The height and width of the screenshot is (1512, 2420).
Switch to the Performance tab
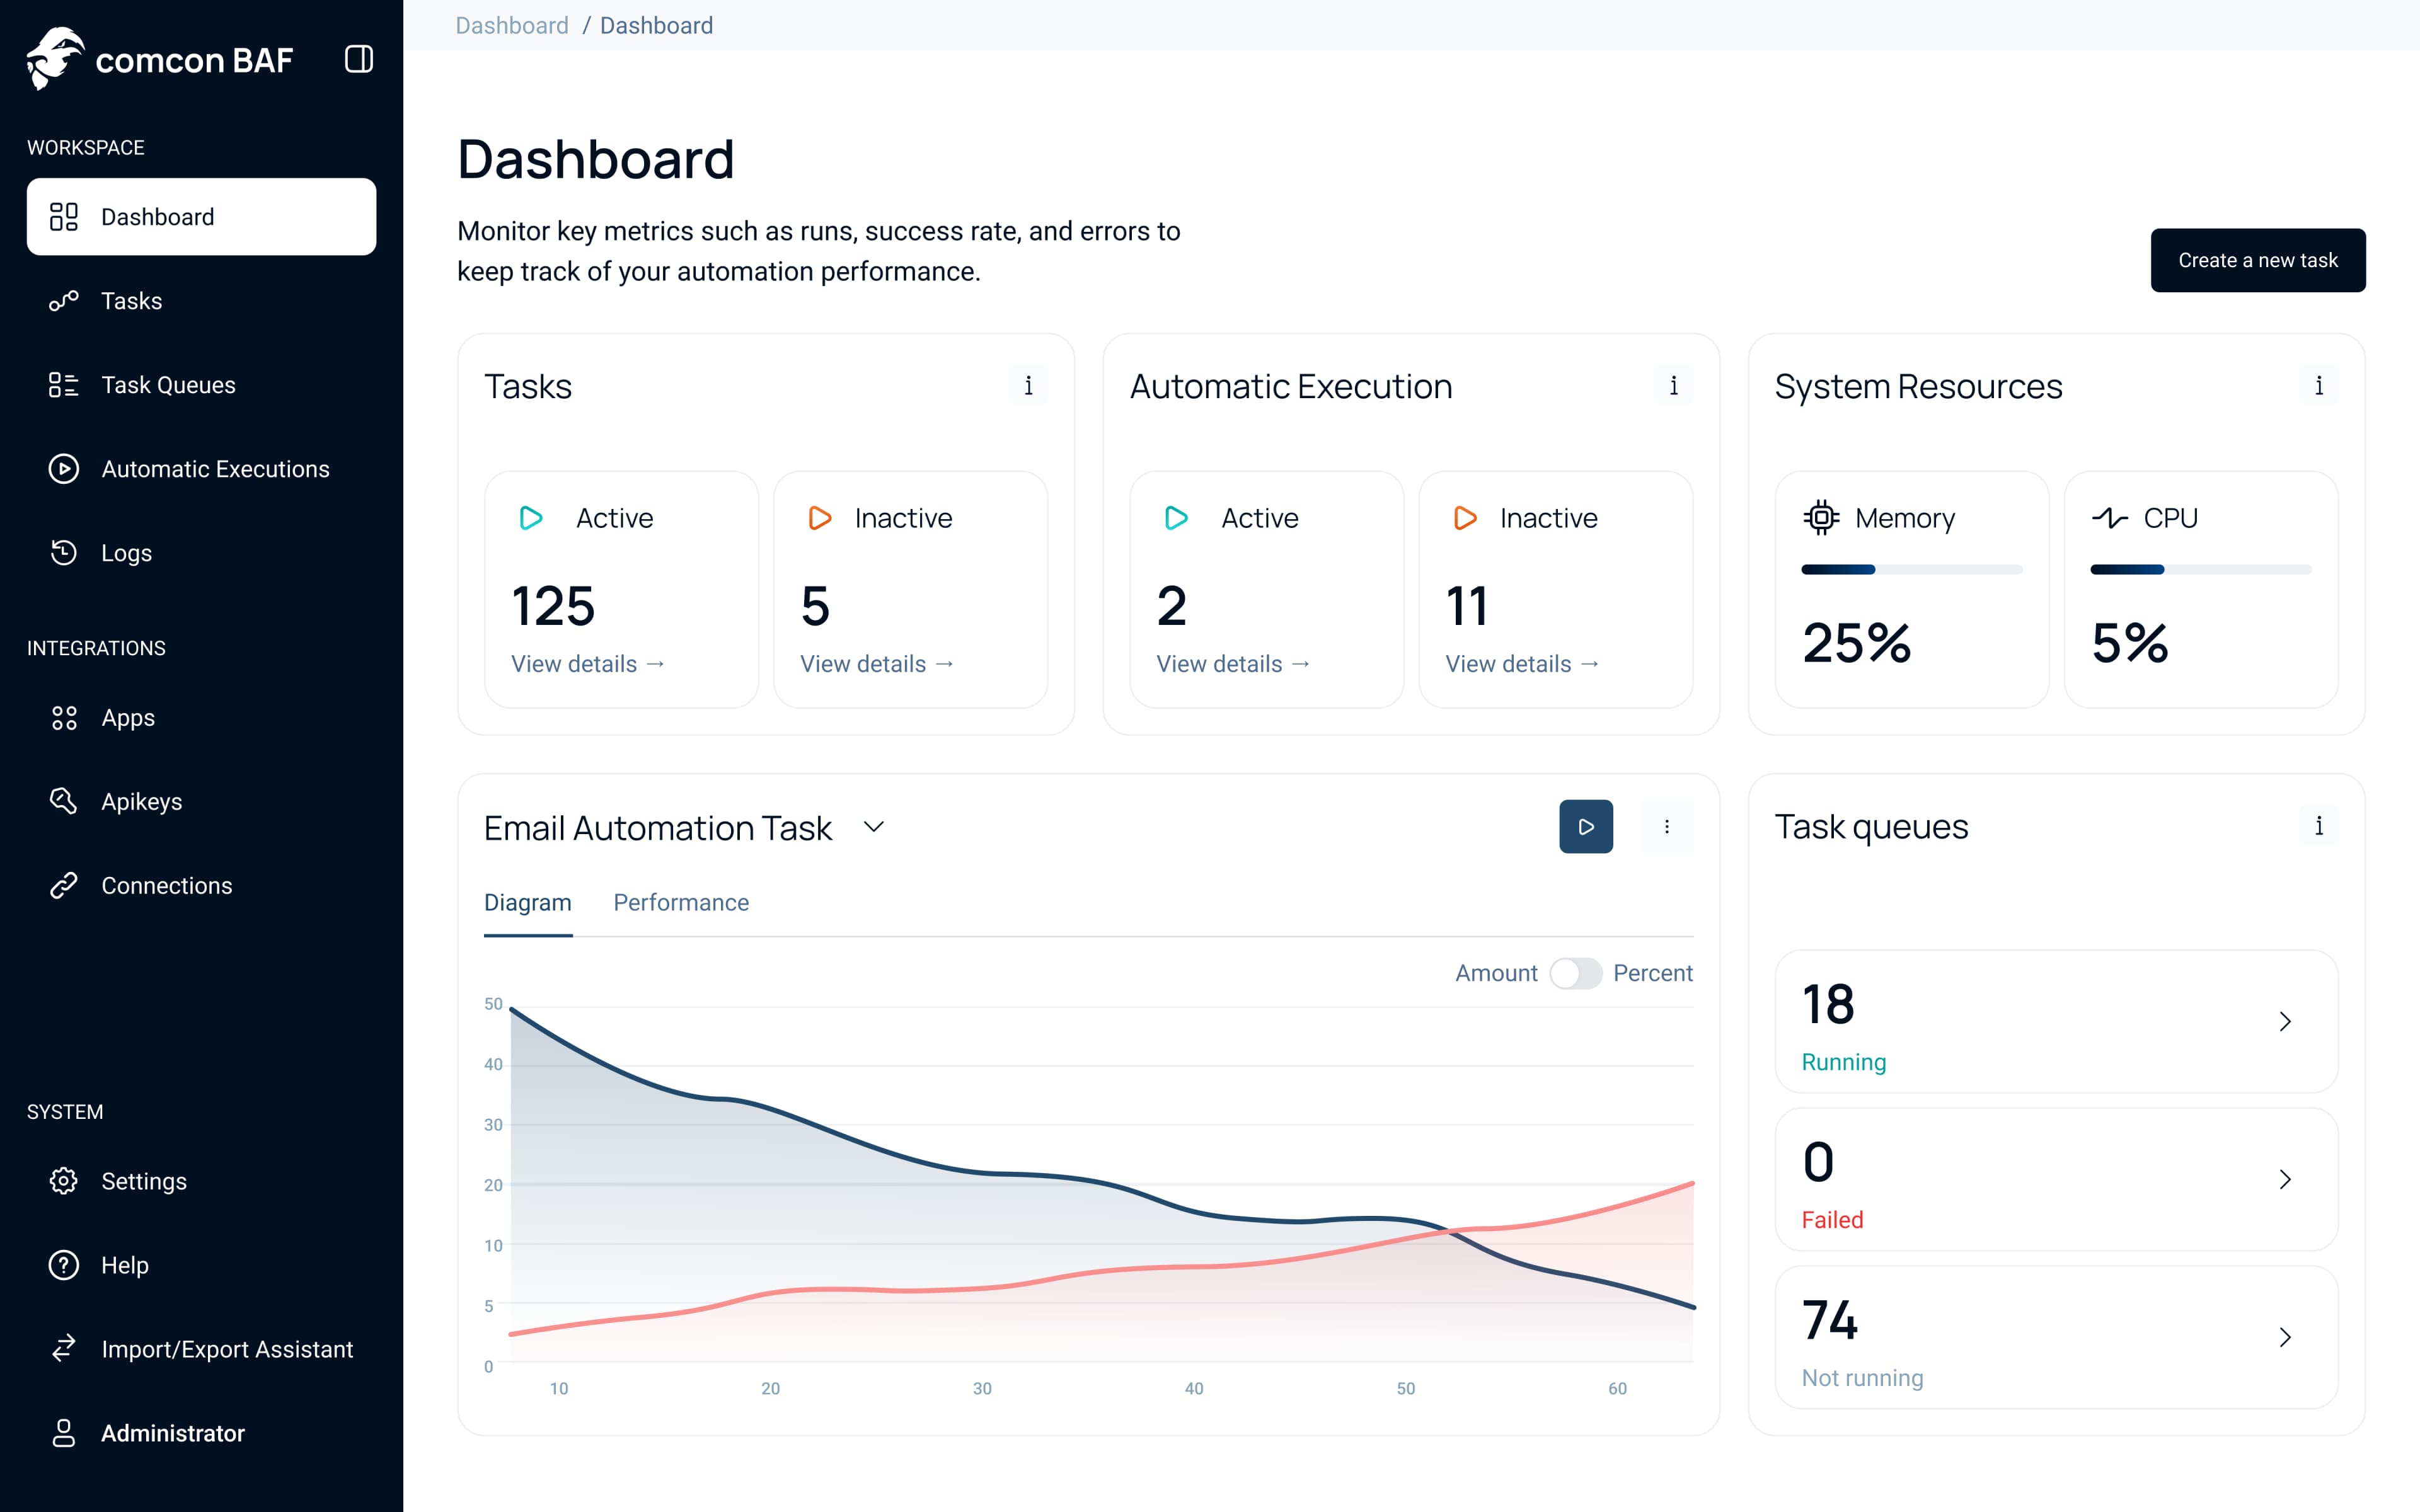click(681, 902)
